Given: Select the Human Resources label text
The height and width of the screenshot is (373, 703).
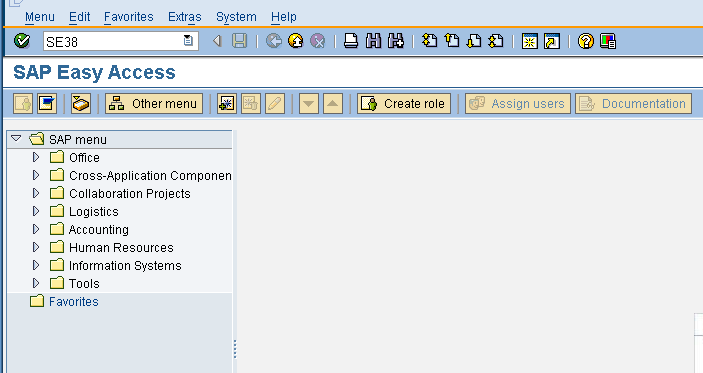Looking at the screenshot, I should [121, 247].
